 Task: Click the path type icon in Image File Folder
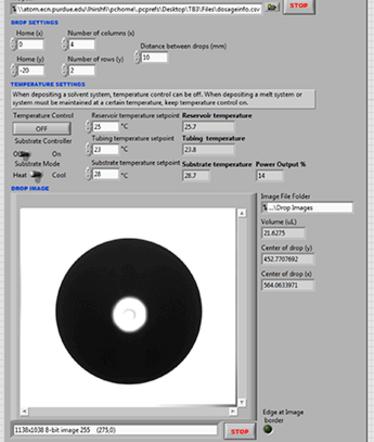pos(265,208)
